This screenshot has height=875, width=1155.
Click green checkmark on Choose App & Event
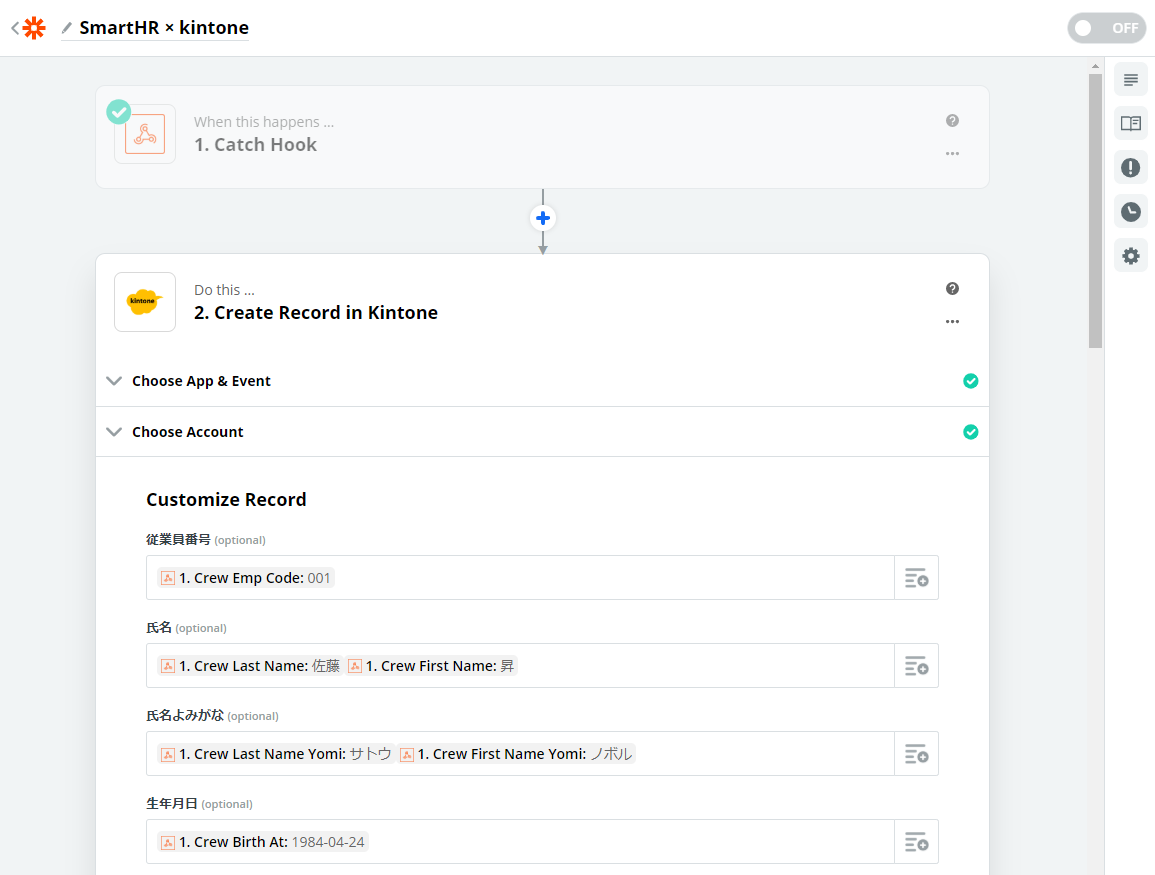coord(971,381)
